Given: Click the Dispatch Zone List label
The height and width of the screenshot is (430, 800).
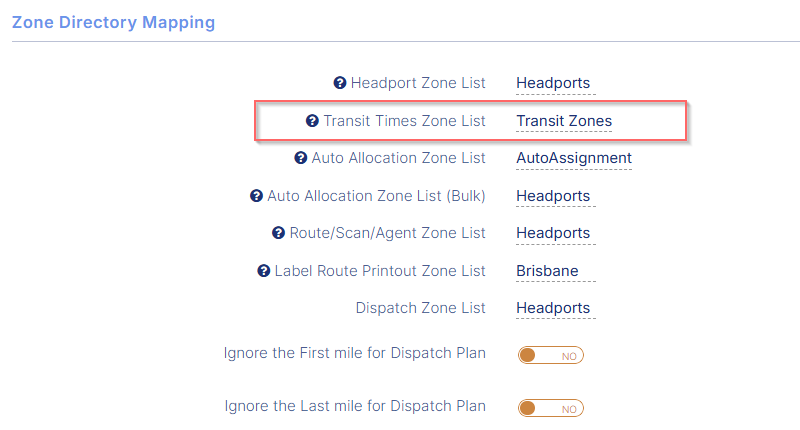Looking at the screenshot, I should (x=421, y=308).
